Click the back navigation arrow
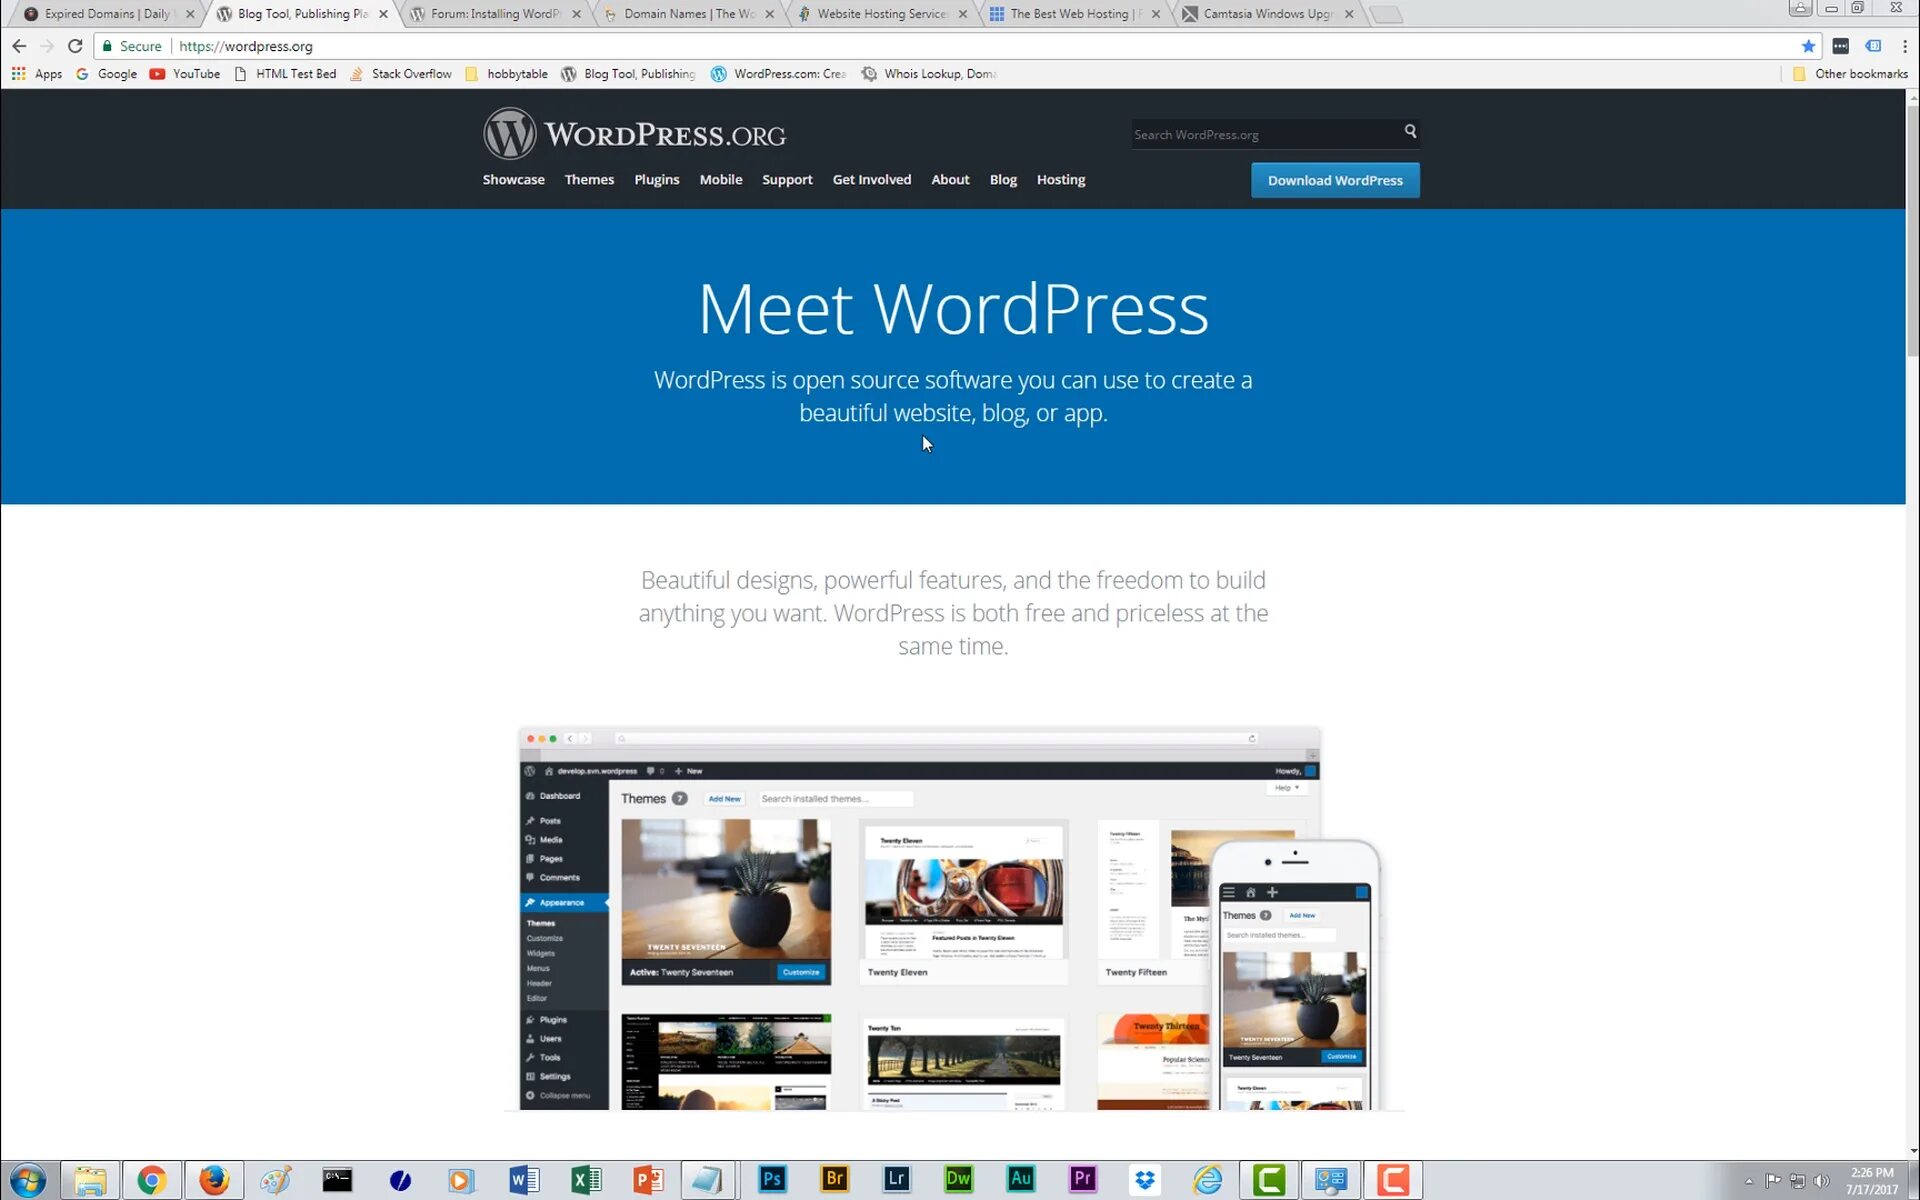Viewport: 1920px width, 1200px height. (x=18, y=46)
